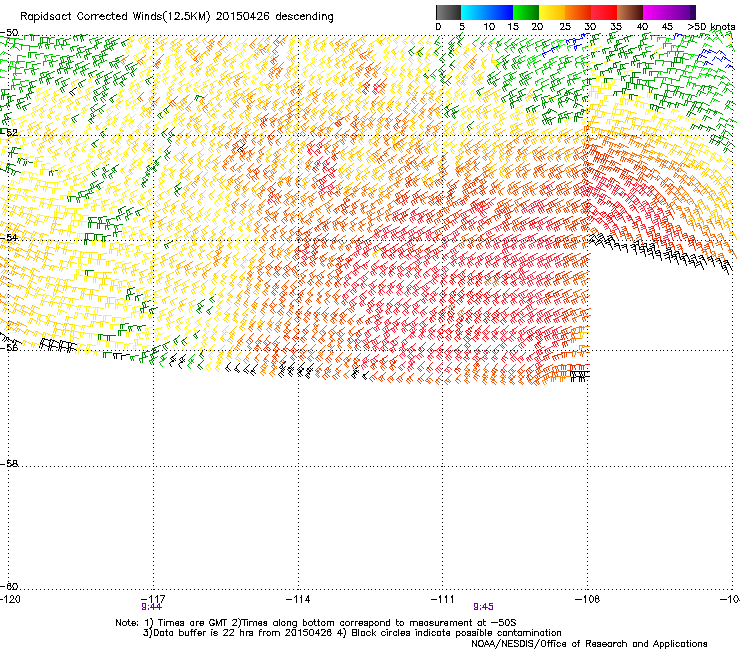Screen dimensions: 740x650
Task: Click the brown 35-40 knots legend segment
Action: pos(630,12)
